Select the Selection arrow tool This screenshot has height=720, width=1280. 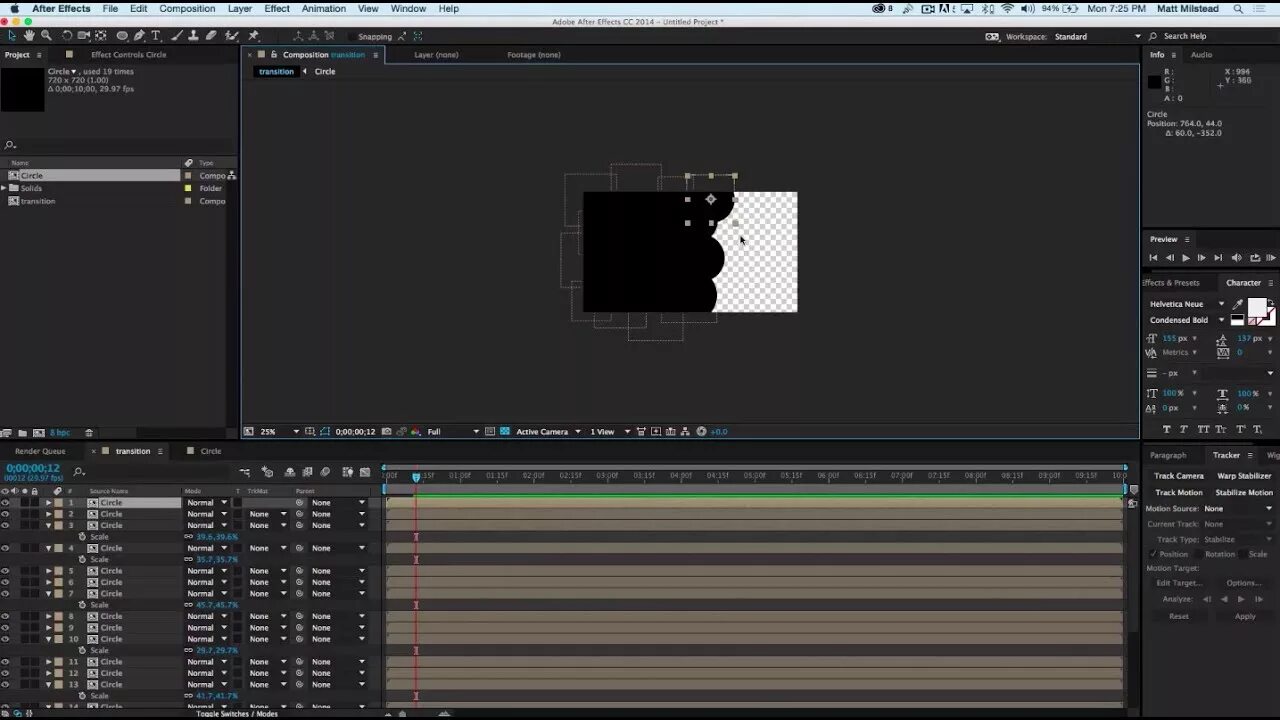click(x=12, y=36)
